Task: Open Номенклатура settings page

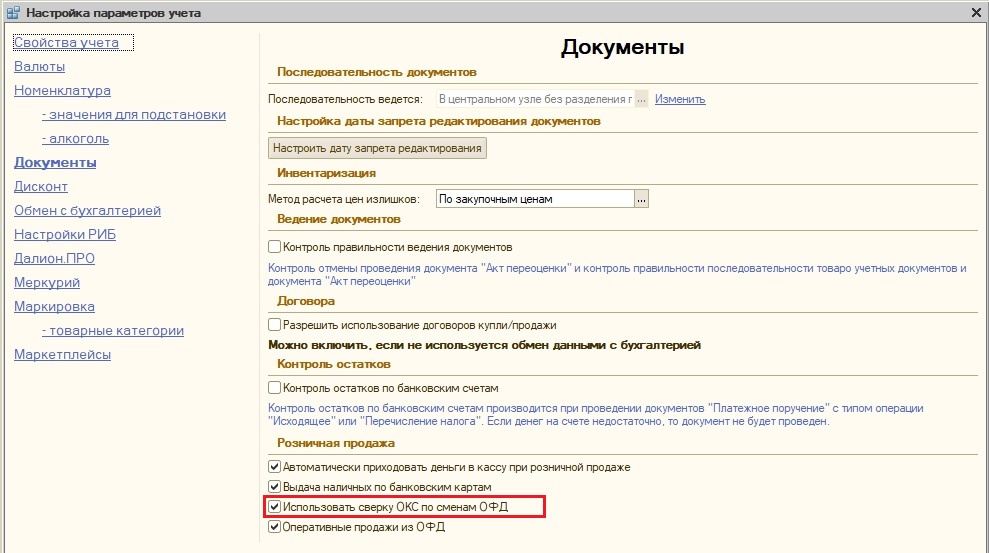Action: (x=62, y=90)
